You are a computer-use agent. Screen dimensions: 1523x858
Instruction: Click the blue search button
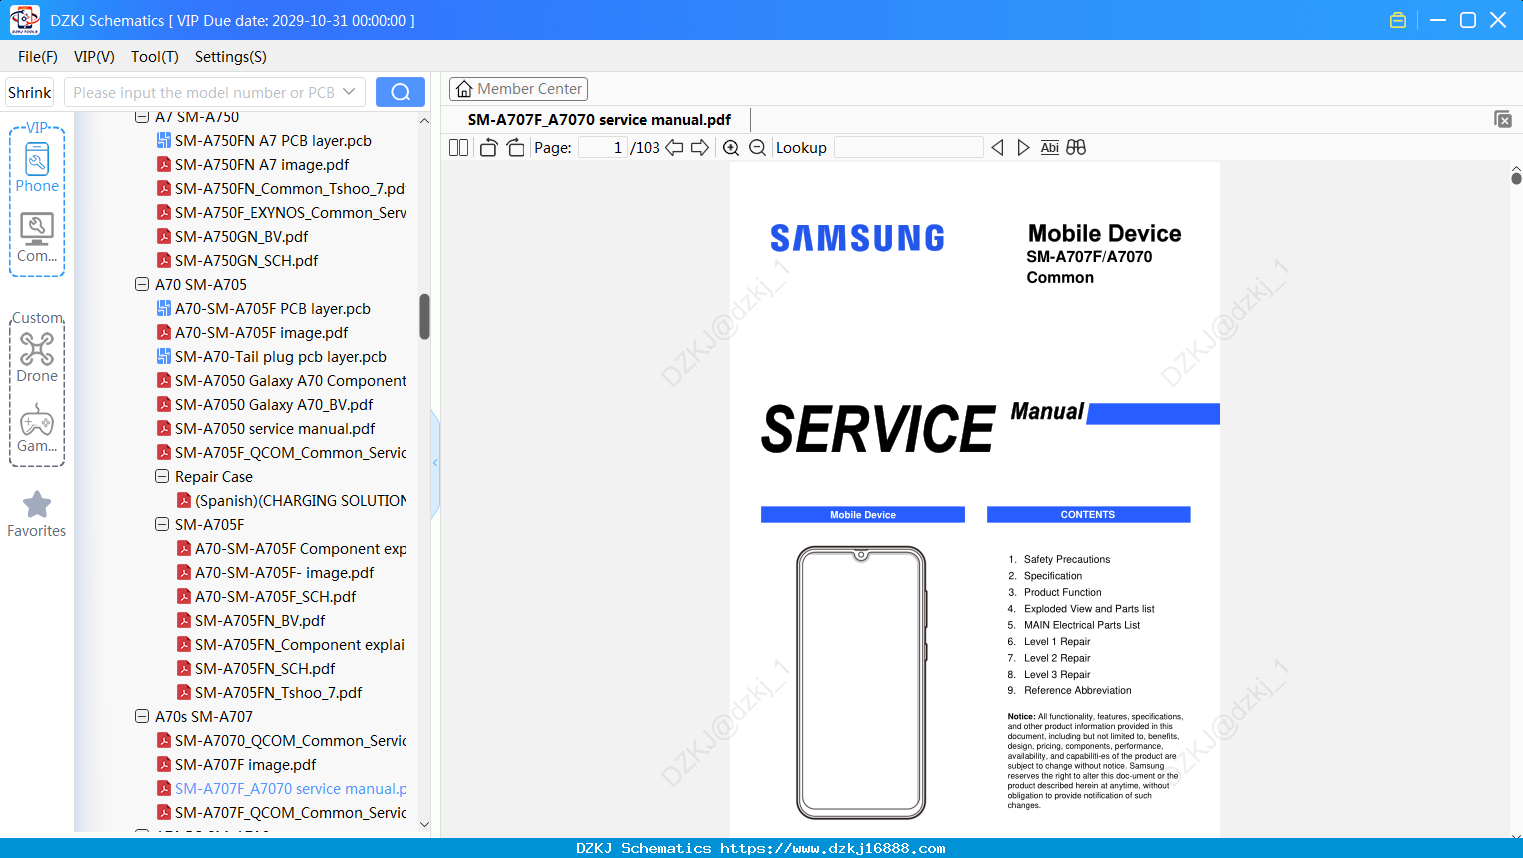pos(400,92)
